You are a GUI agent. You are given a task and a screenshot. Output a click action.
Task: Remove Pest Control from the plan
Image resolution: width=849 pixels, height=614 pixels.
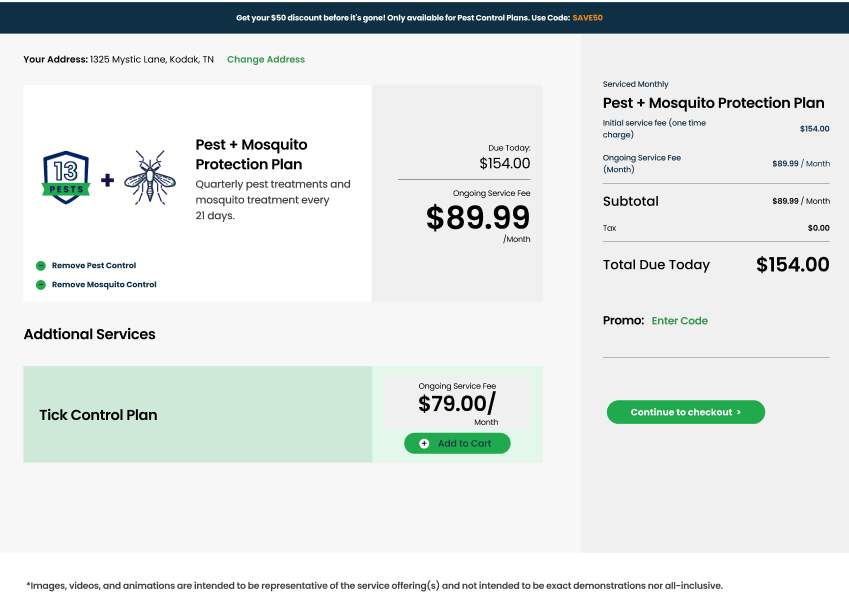tap(94, 265)
